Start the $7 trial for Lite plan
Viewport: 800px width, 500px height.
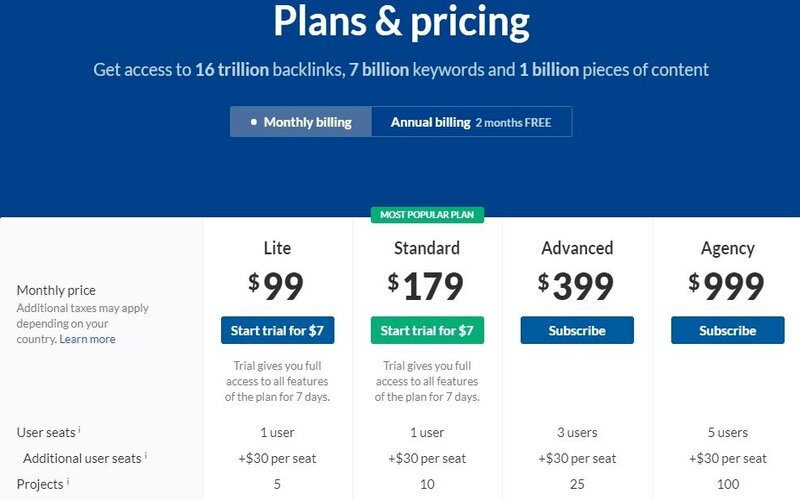(x=277, y=330)
